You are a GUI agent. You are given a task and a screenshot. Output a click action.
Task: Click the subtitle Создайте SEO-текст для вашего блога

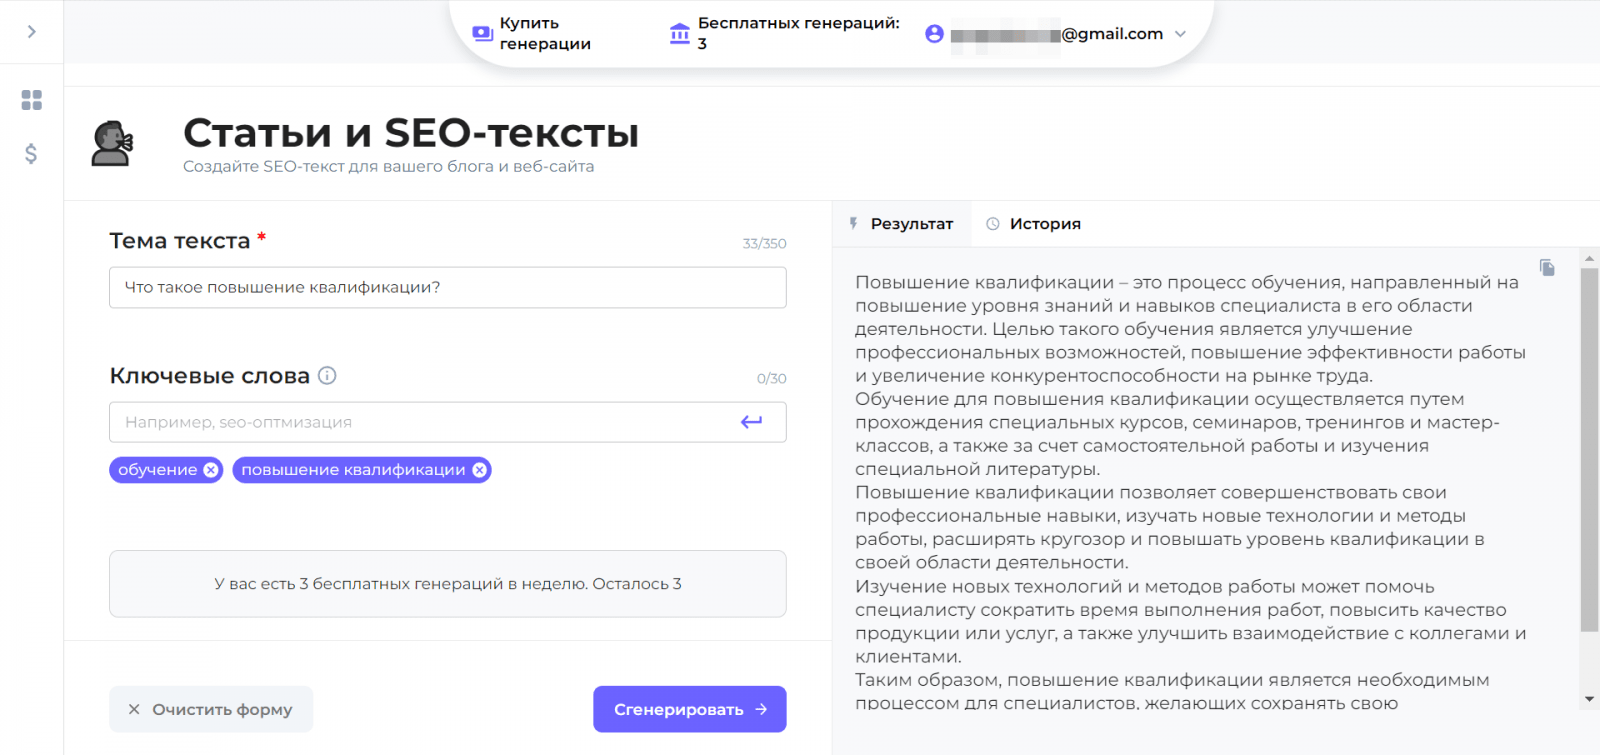pyautogui.click(x=388, y=167)
